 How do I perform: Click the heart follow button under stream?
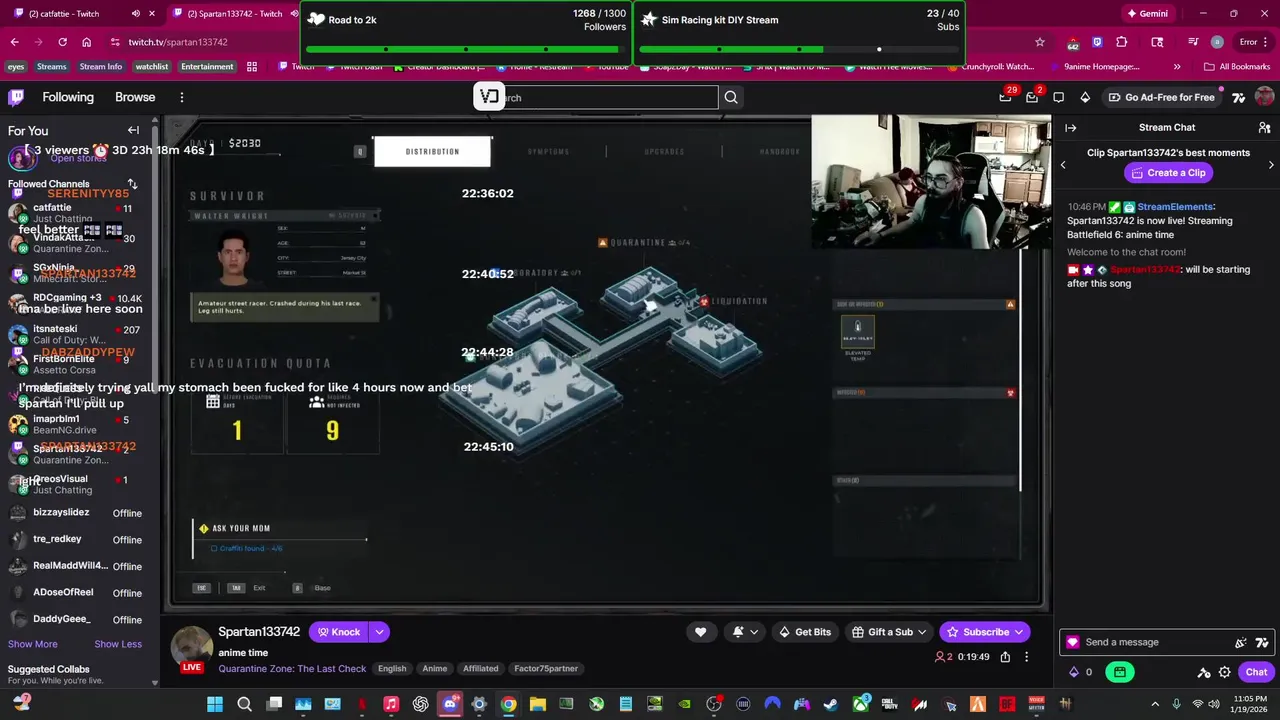700,632
